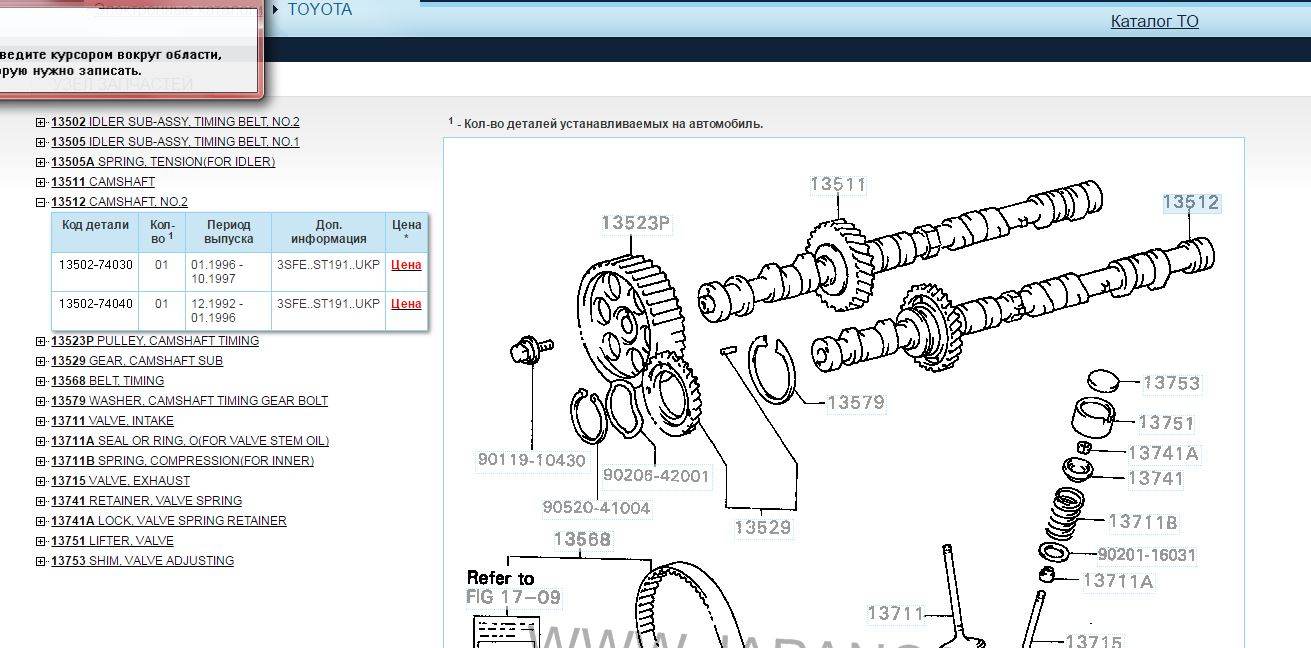Click the TOYOTA breadcrumb link

tap(319, 10)
